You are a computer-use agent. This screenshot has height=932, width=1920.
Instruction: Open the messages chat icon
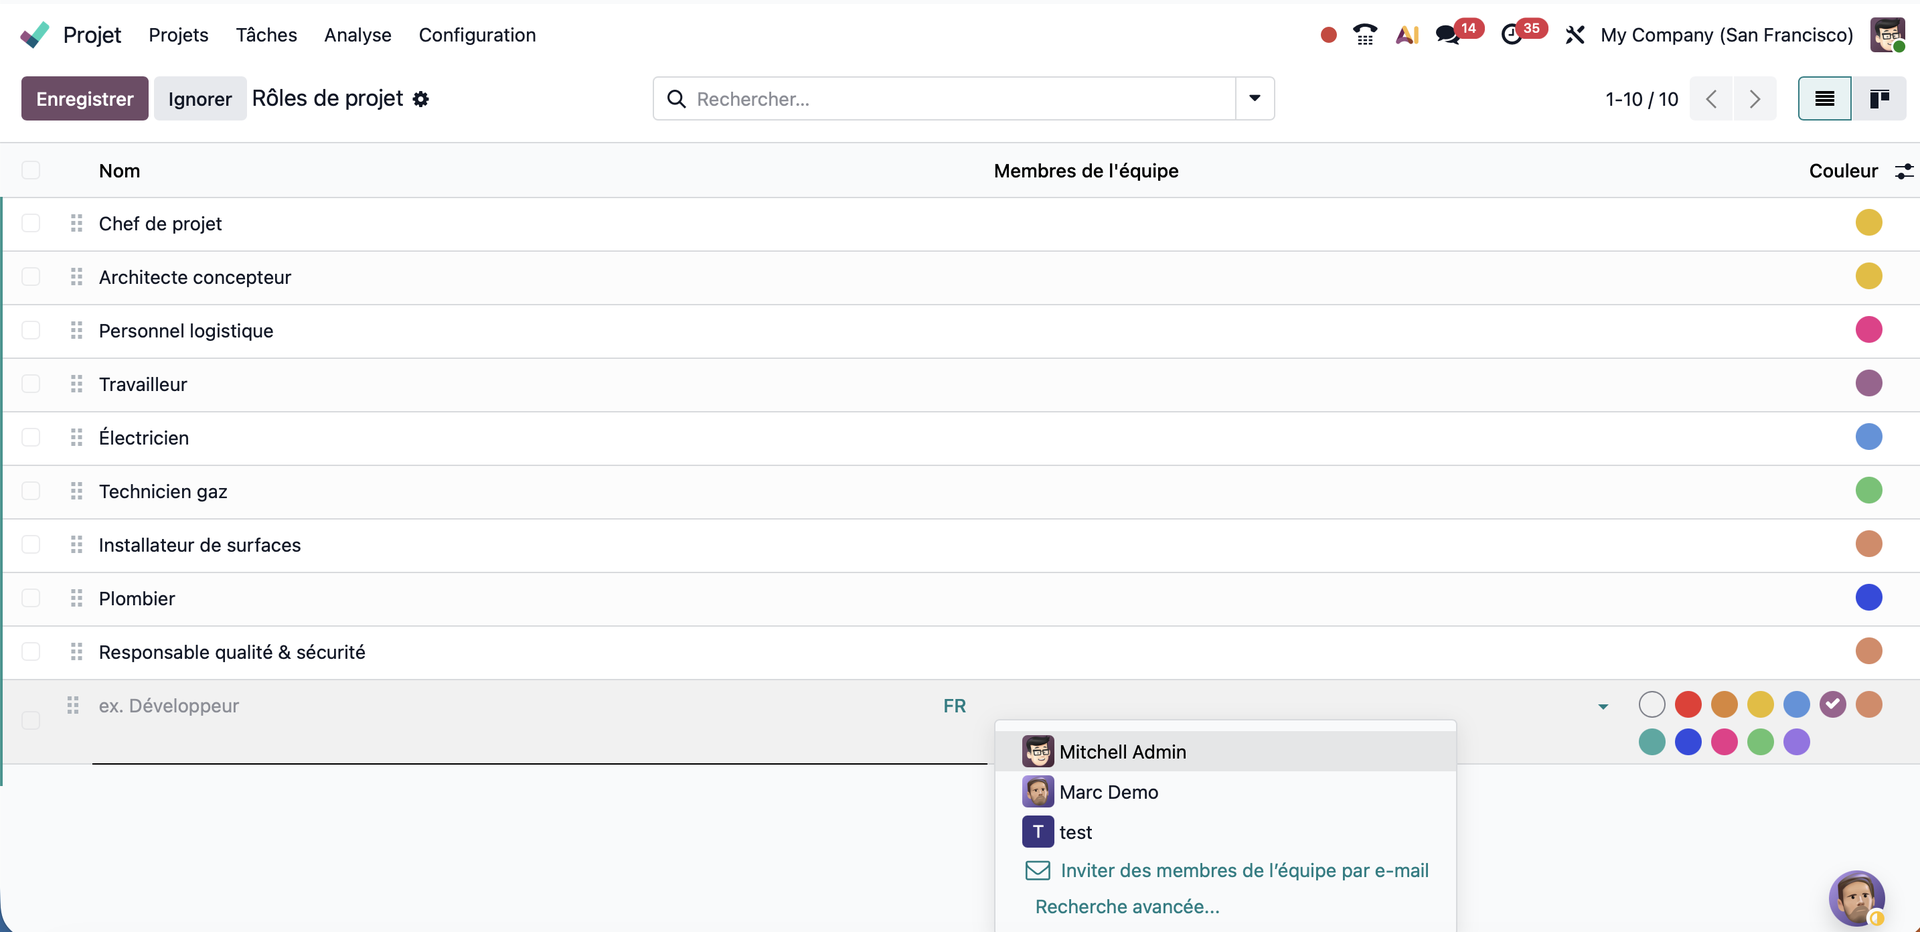coord(1447,35)
